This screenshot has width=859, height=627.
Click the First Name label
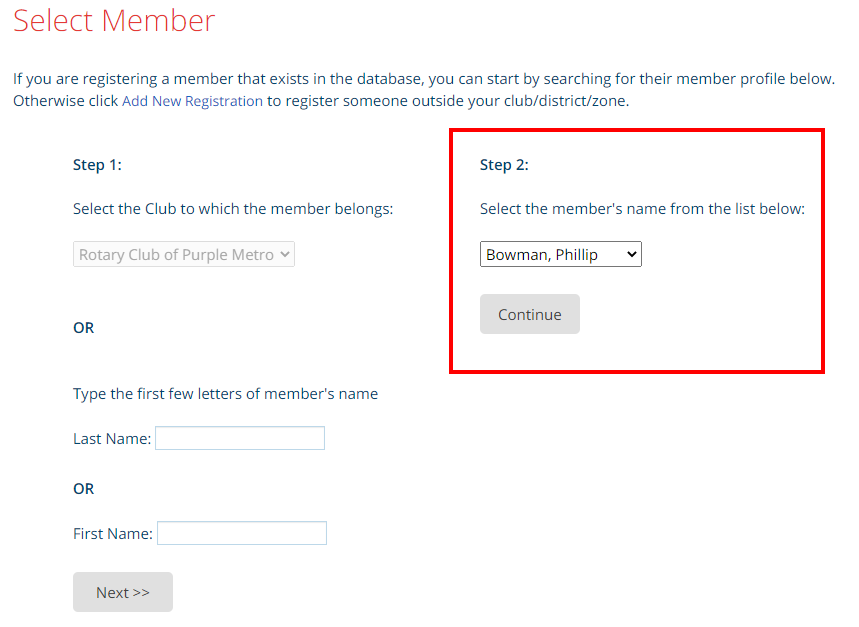(112, 534)
